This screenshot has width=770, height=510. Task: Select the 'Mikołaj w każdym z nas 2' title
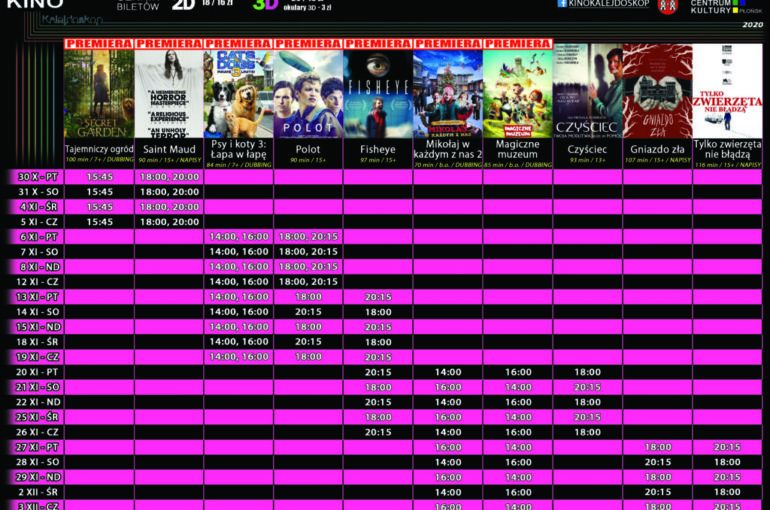pos(448,149)
